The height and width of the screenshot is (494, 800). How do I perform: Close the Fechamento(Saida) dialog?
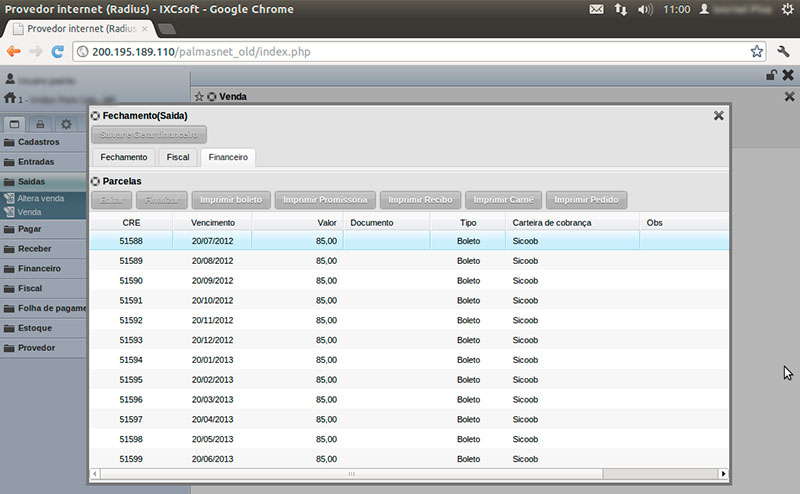718,116
